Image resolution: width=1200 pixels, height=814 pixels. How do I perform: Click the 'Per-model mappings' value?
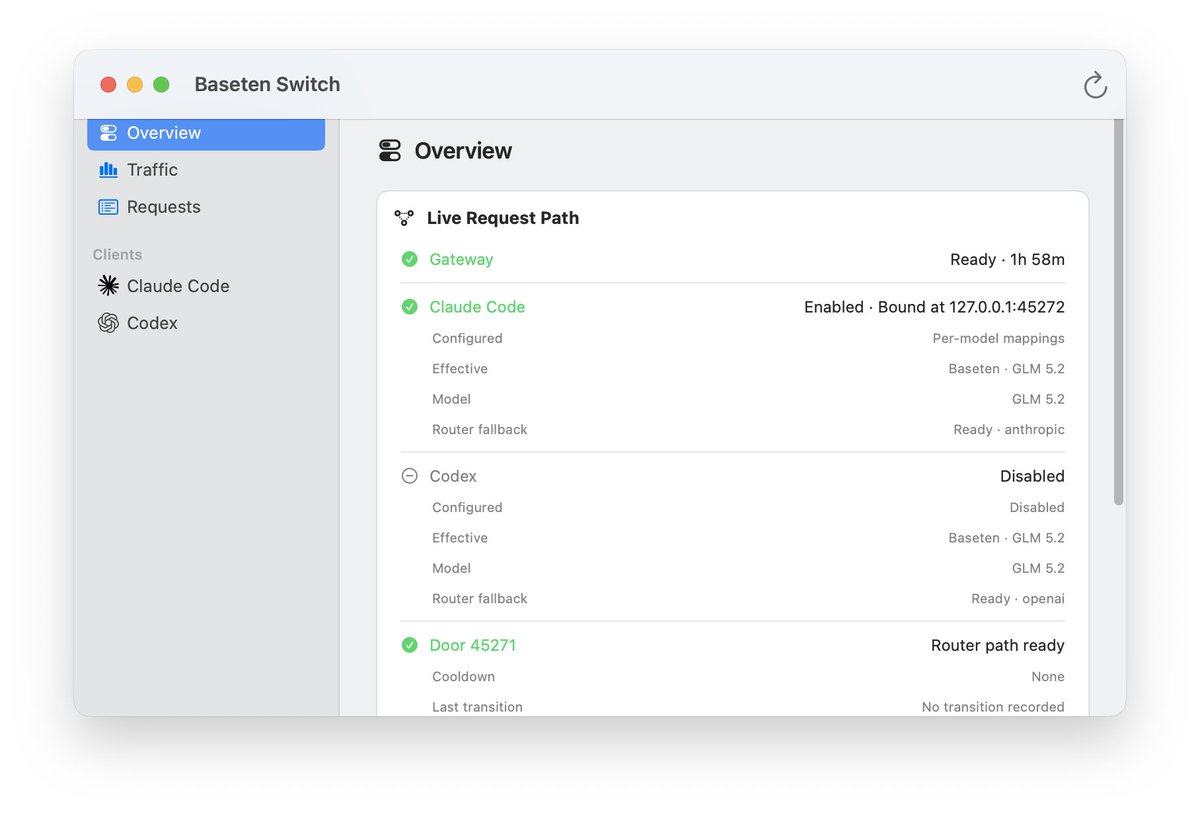998,338
